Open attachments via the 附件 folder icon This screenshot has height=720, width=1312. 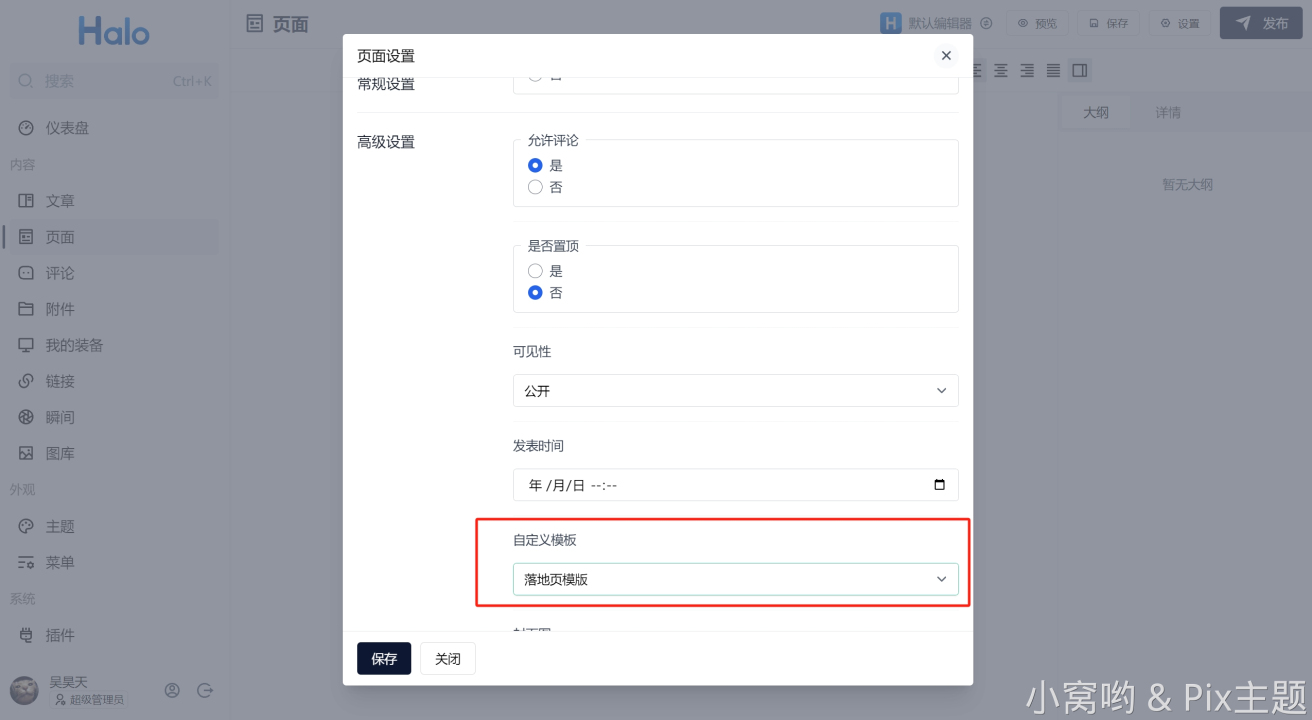[26, 309]
